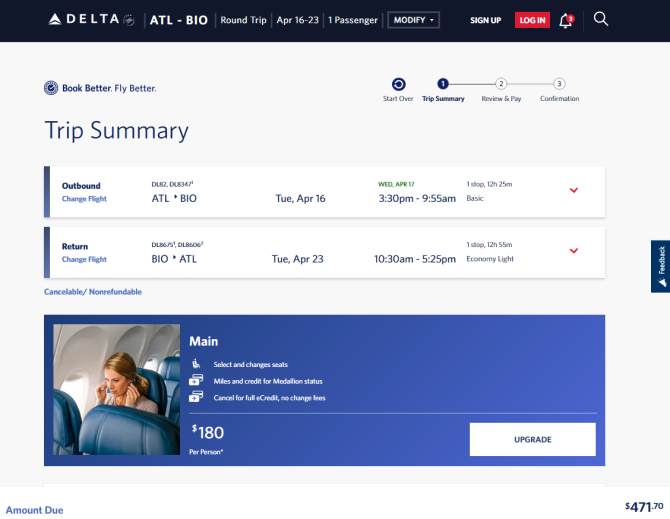Screen dimensions: 670x519
Task: Click the UPGRADE button
Action: (x=532, y=439)
